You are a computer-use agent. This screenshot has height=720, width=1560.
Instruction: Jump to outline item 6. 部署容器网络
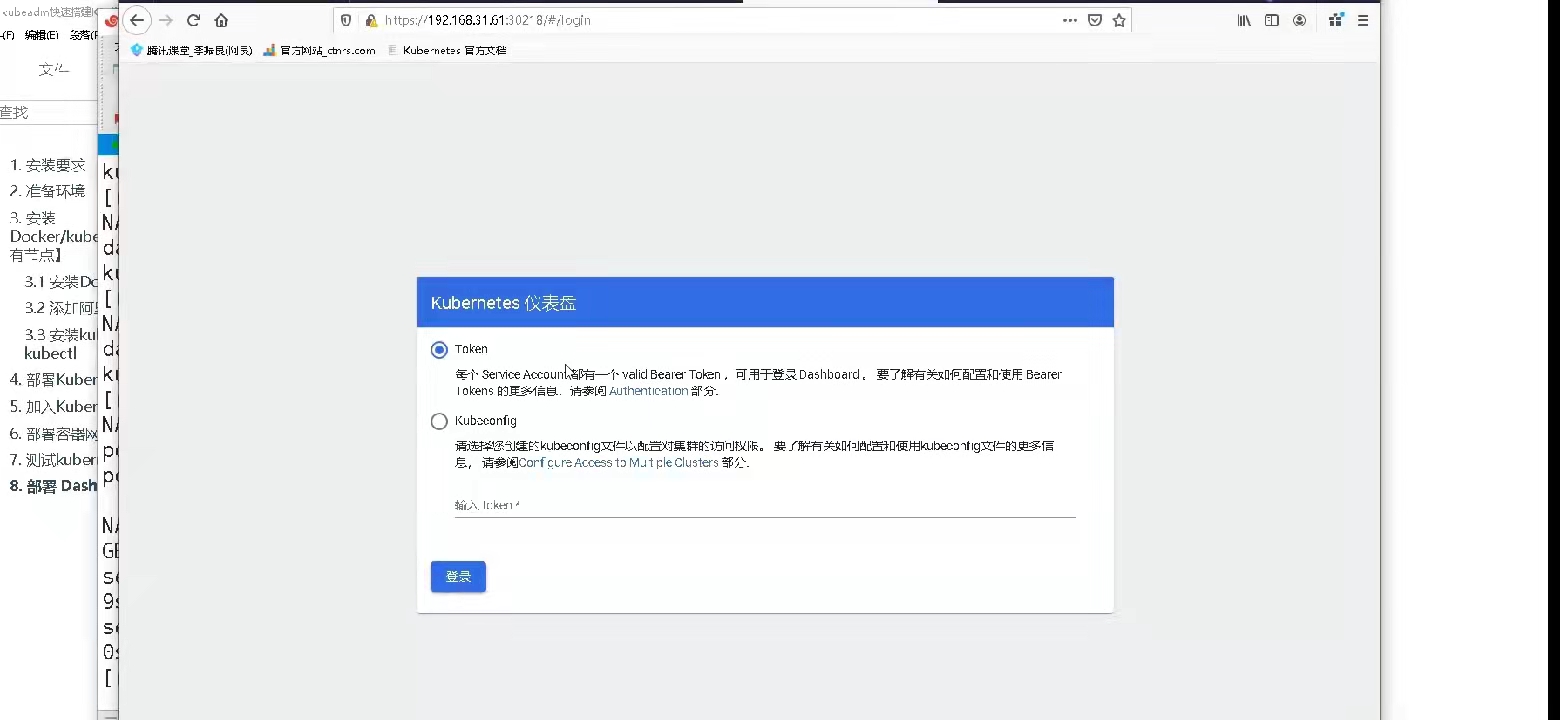tap(54, 434)
